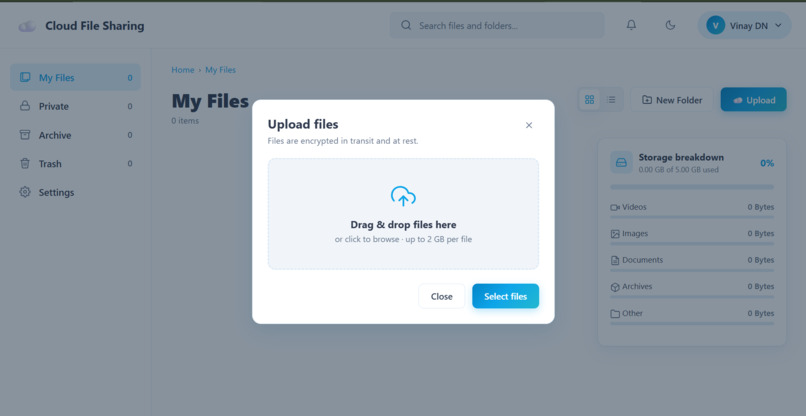
Task: Toggle dark mode moon icon
Action: tap(670, 25)
